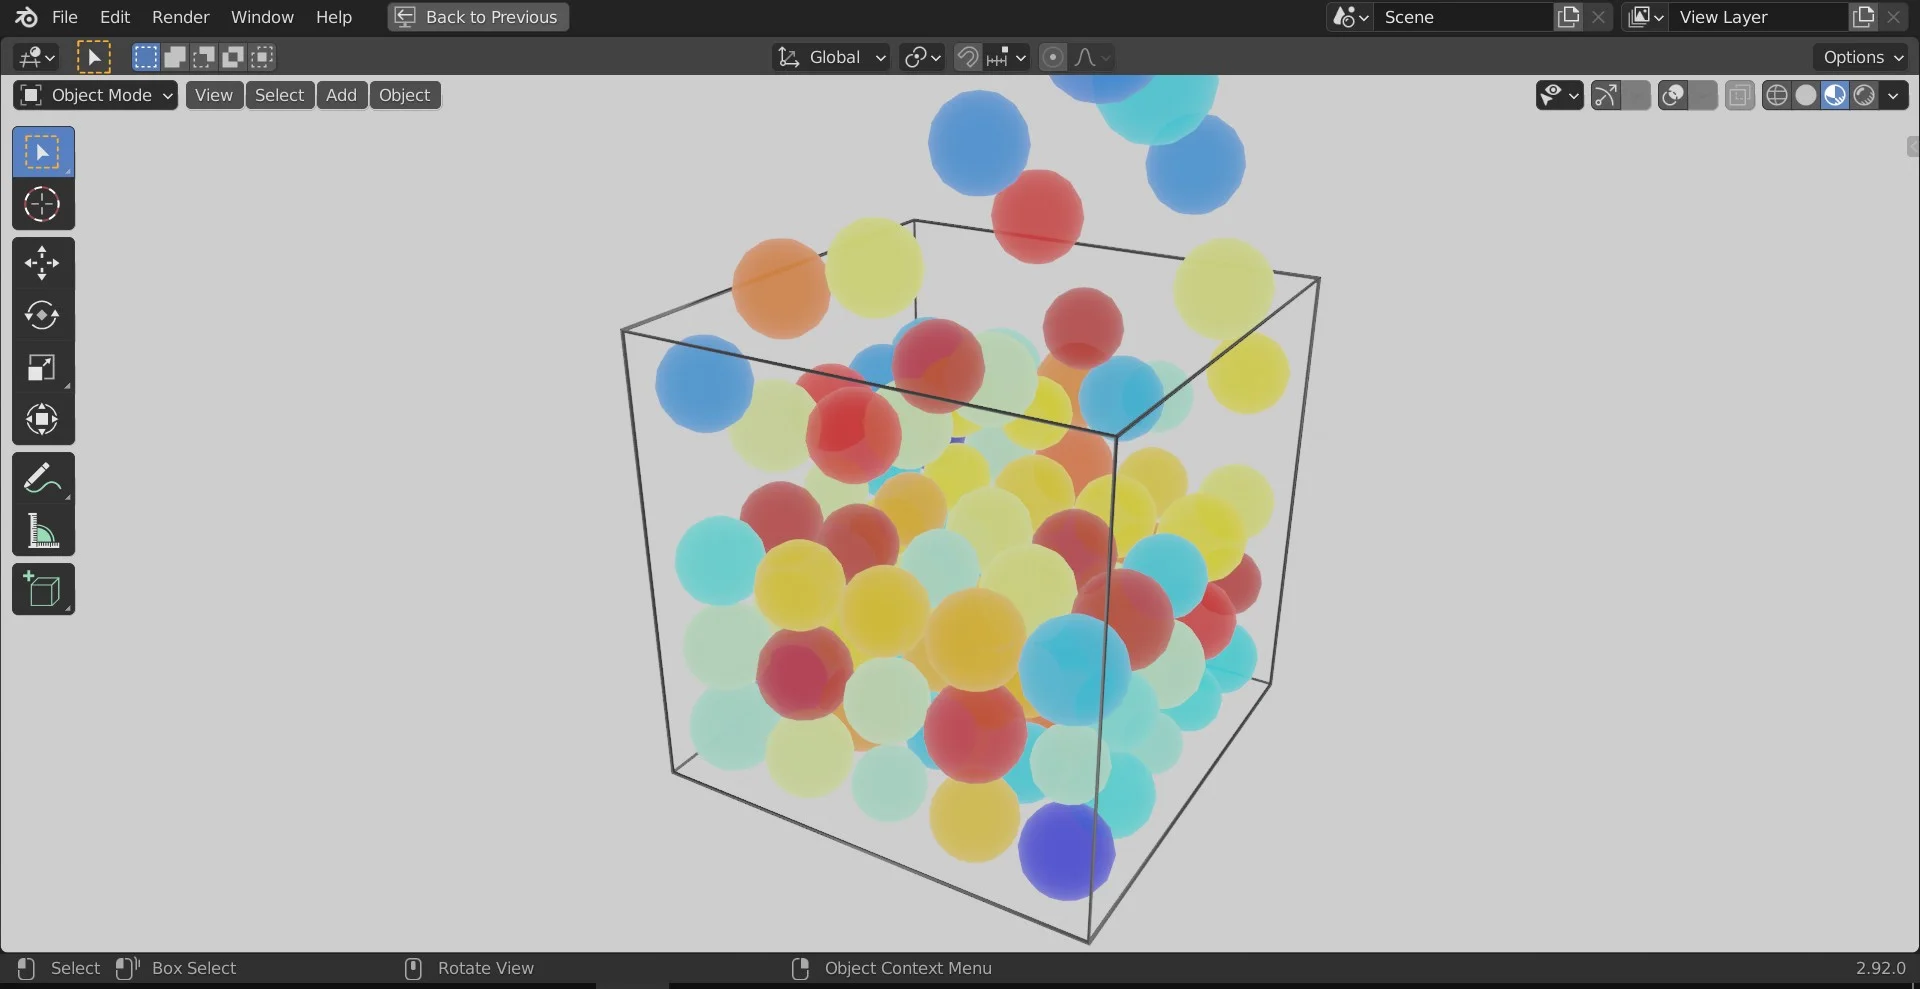Click the Select menu button in header
Screen dimensions: 1920x989
tap(279, 95)
